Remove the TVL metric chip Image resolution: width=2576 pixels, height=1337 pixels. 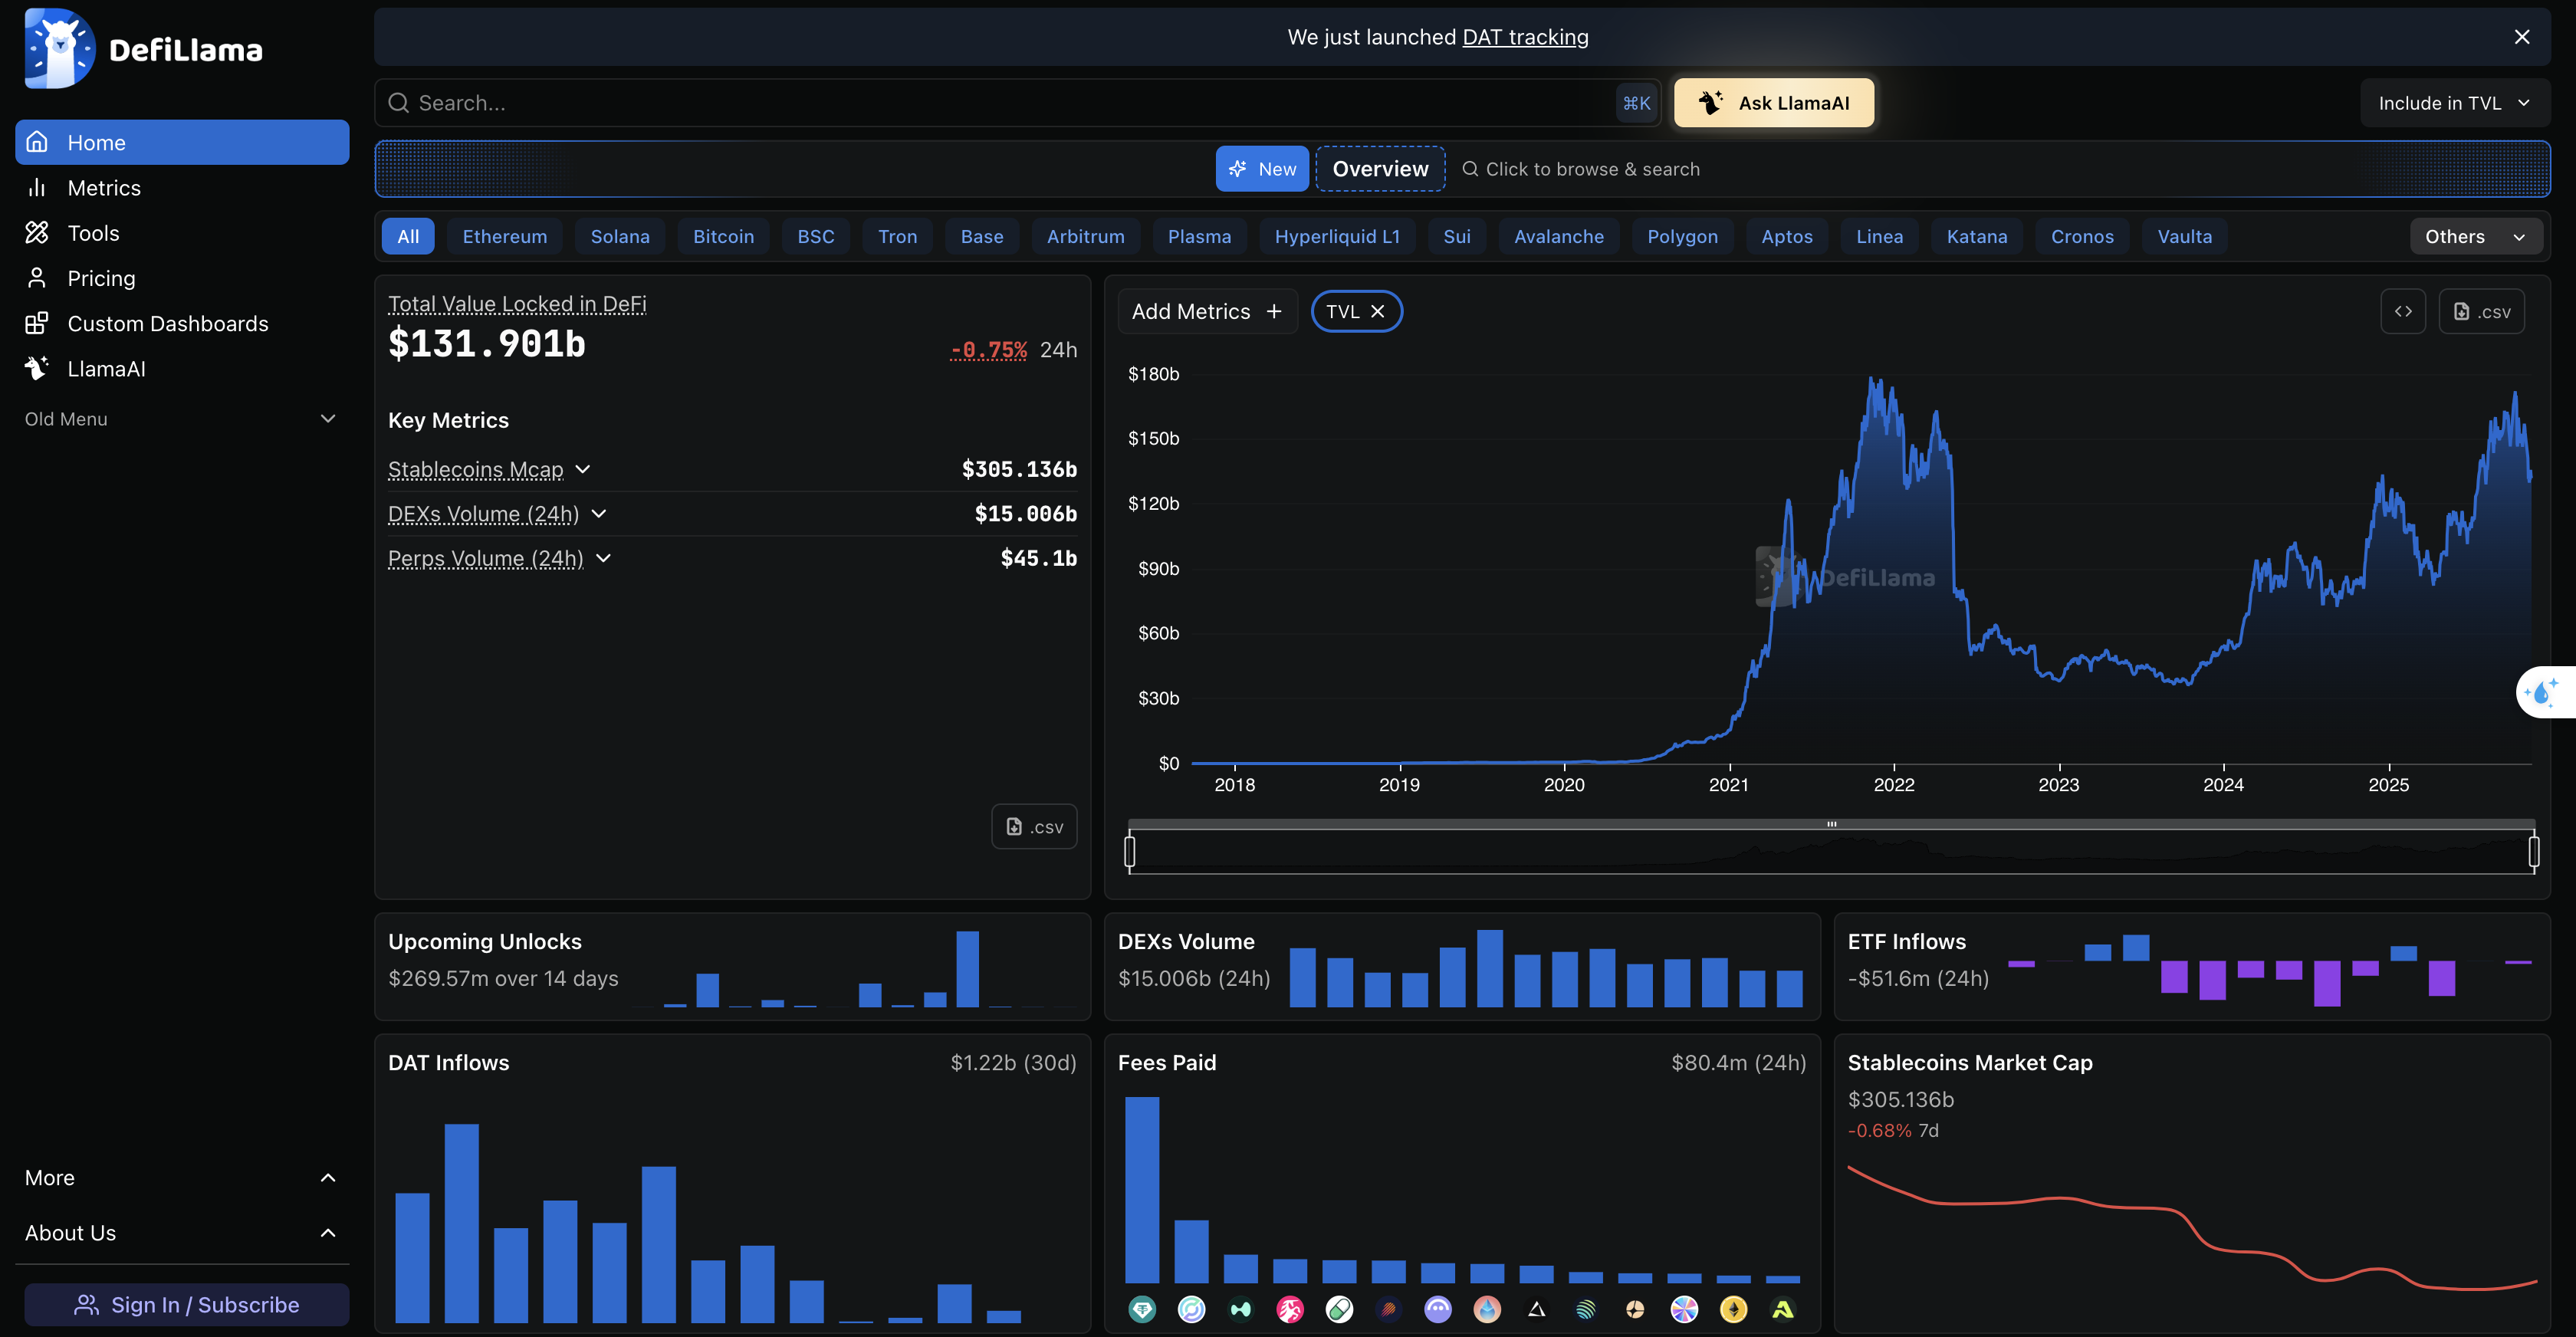[x=1377, y=312]
